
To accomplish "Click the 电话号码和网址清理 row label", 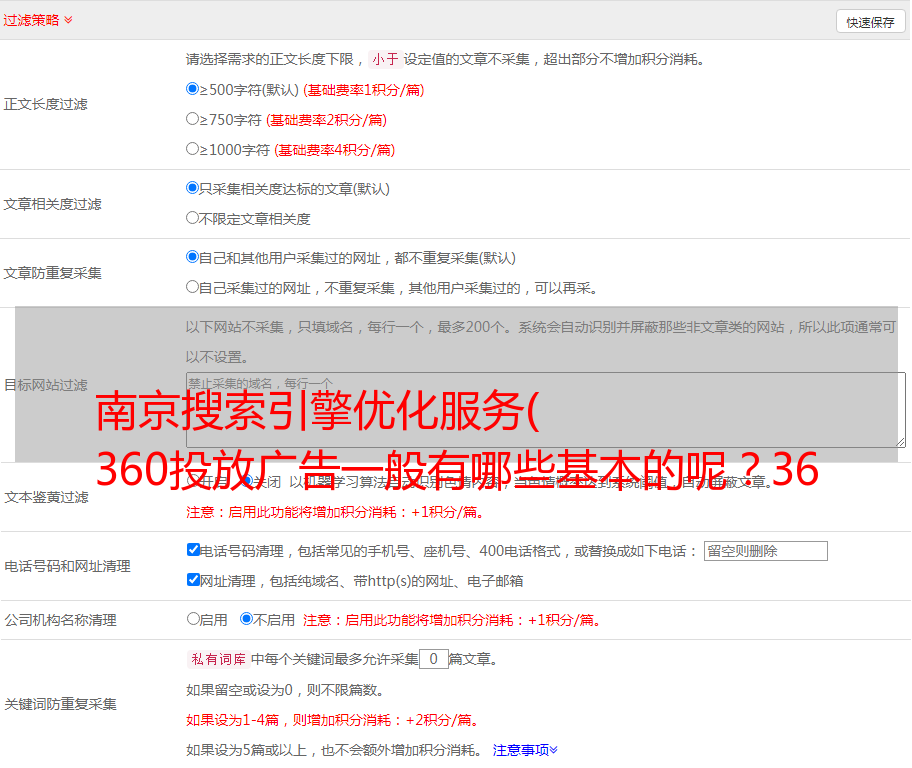I will coord(67,566).
